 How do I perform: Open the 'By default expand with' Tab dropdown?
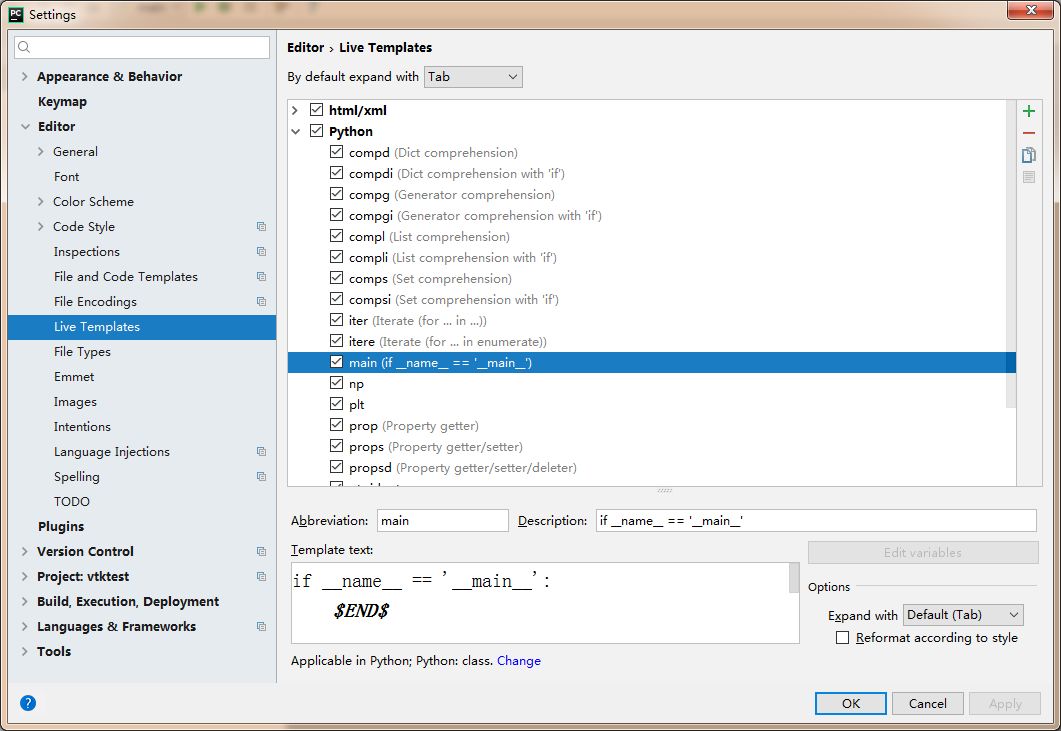point(473,76)
